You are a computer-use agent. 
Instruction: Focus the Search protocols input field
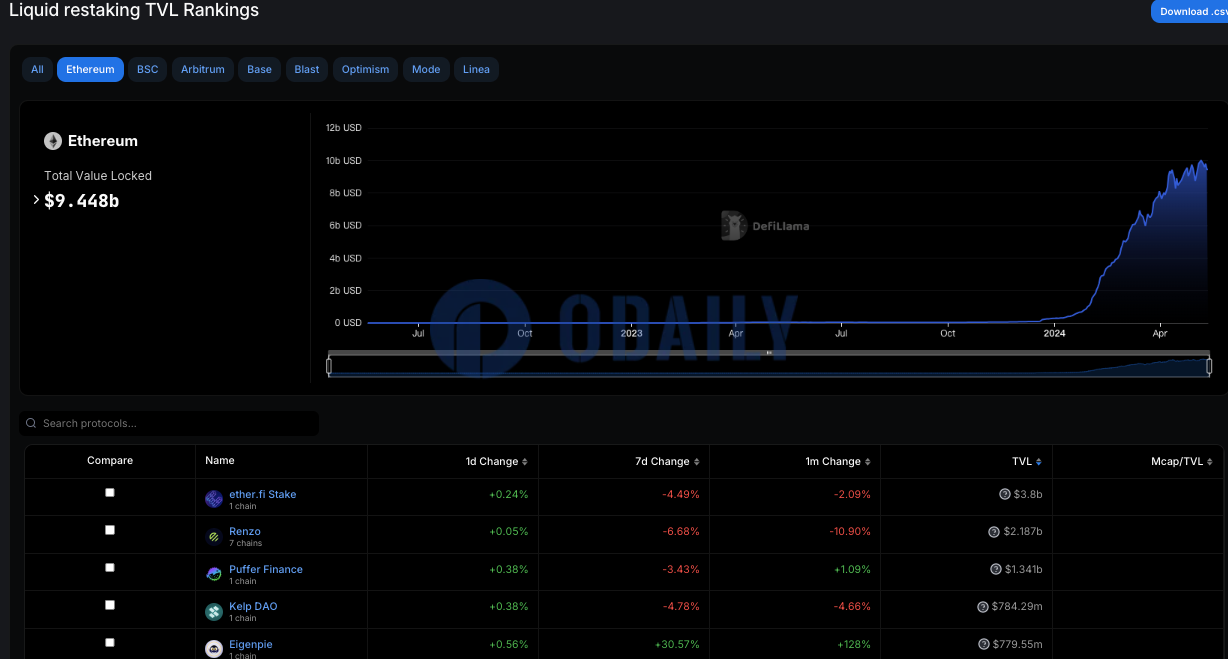pyautogui.click(x=169, y=424)
